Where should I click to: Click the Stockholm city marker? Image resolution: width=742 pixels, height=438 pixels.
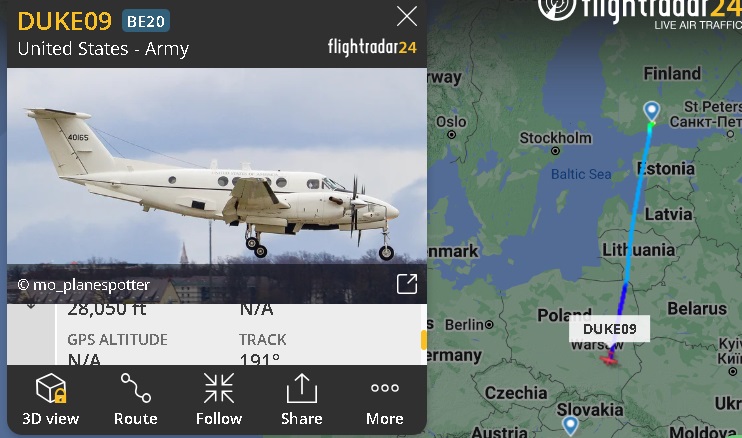(x=556, y=151)
